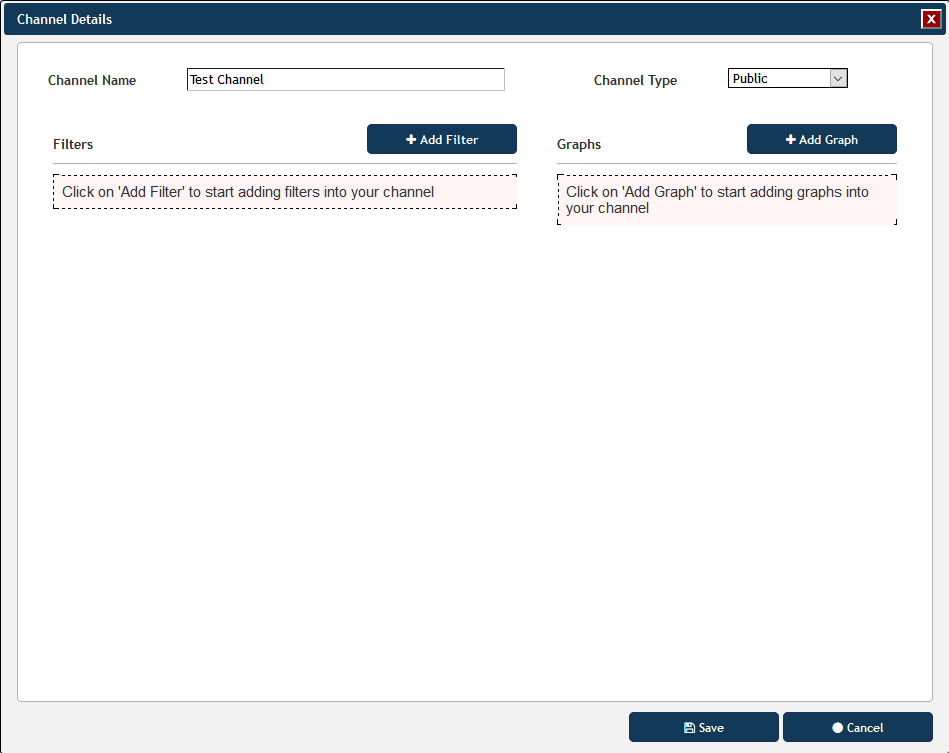This screenshot has height=753, width=949.
Task: Select the Graphs section heading
Action: [x=579, y=144]
